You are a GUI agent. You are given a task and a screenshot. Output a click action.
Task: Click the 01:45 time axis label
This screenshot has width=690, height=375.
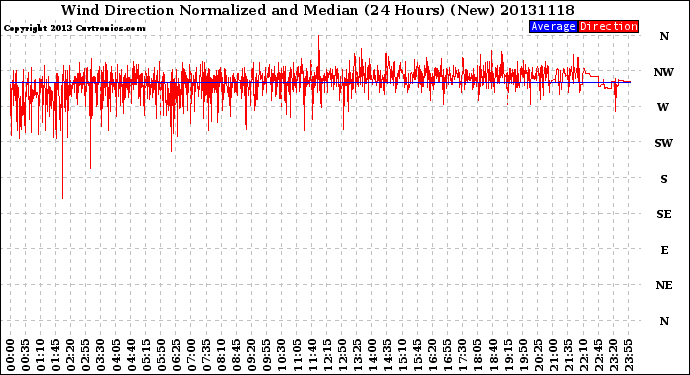pyautogui.click(x=56, y=355)
